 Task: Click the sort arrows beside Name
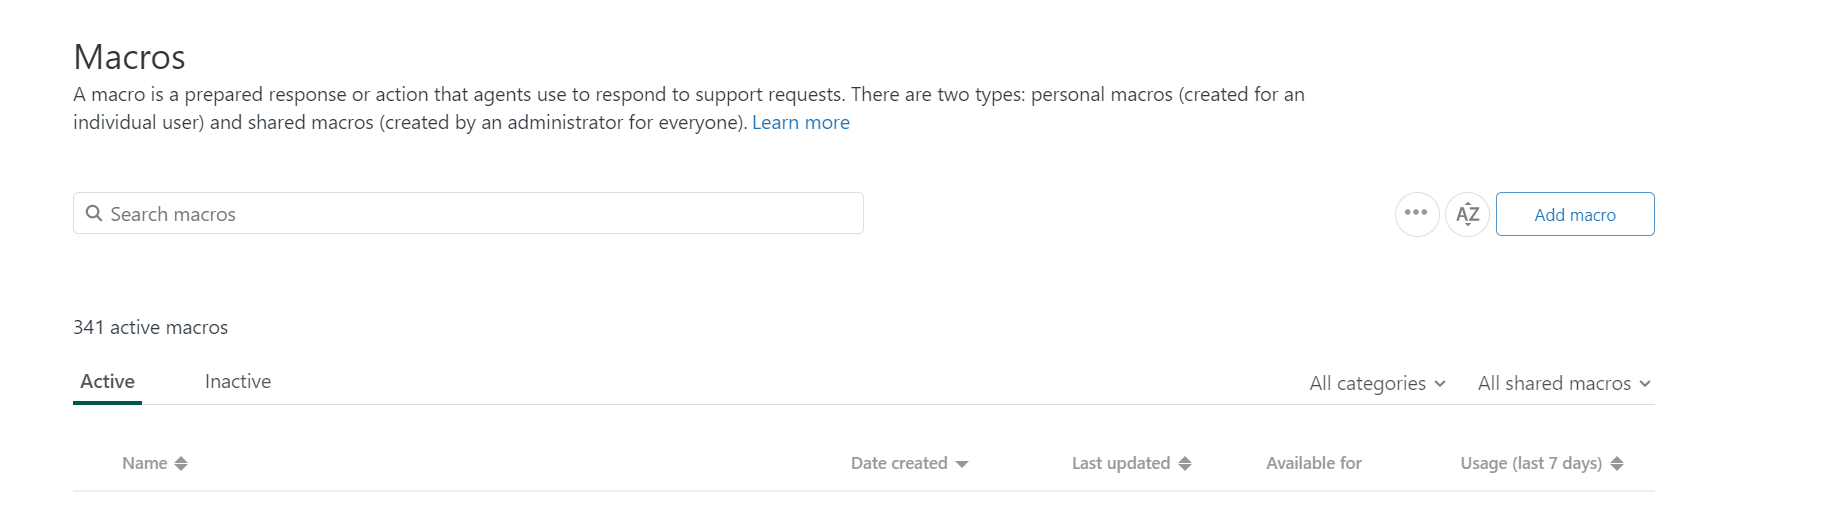(181, 463)
